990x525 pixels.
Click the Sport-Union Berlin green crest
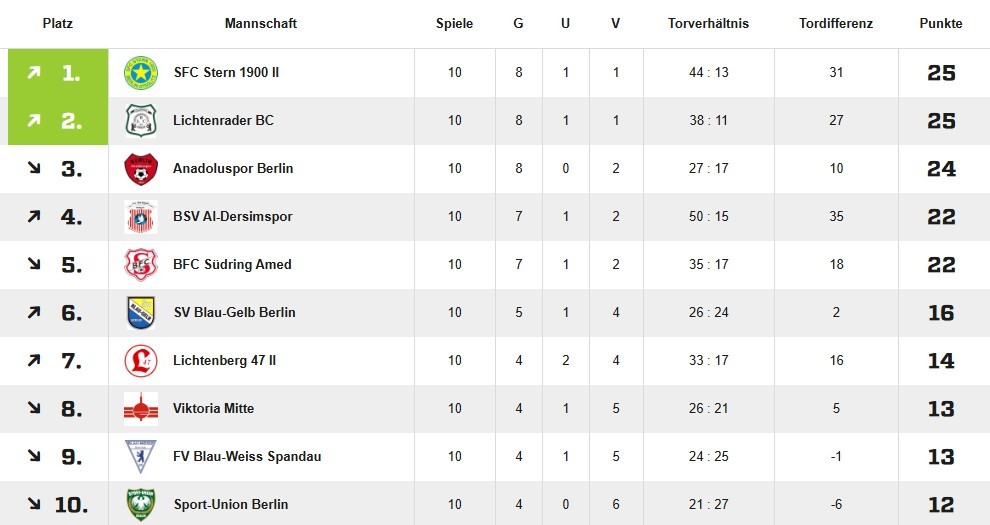coord(140,504)
